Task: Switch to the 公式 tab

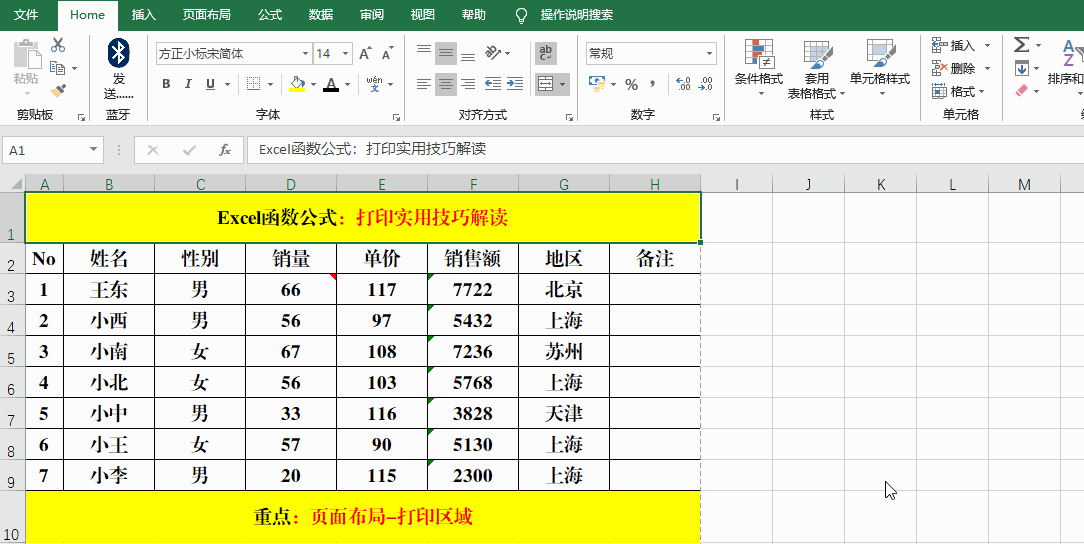Action: pos(270,15)
